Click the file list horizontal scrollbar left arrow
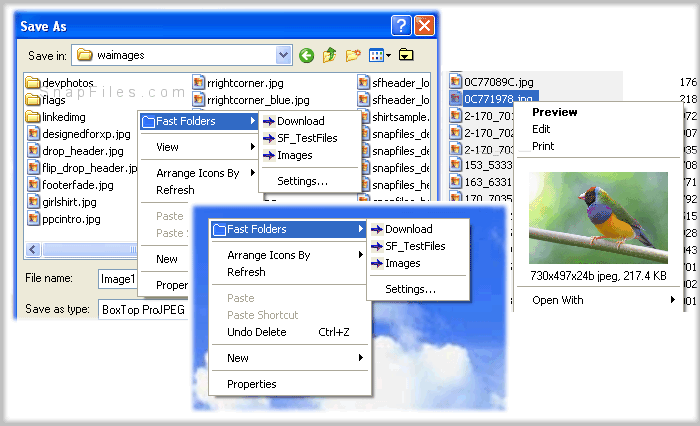Viewport: 700px width, 426px height. [33, 249]
